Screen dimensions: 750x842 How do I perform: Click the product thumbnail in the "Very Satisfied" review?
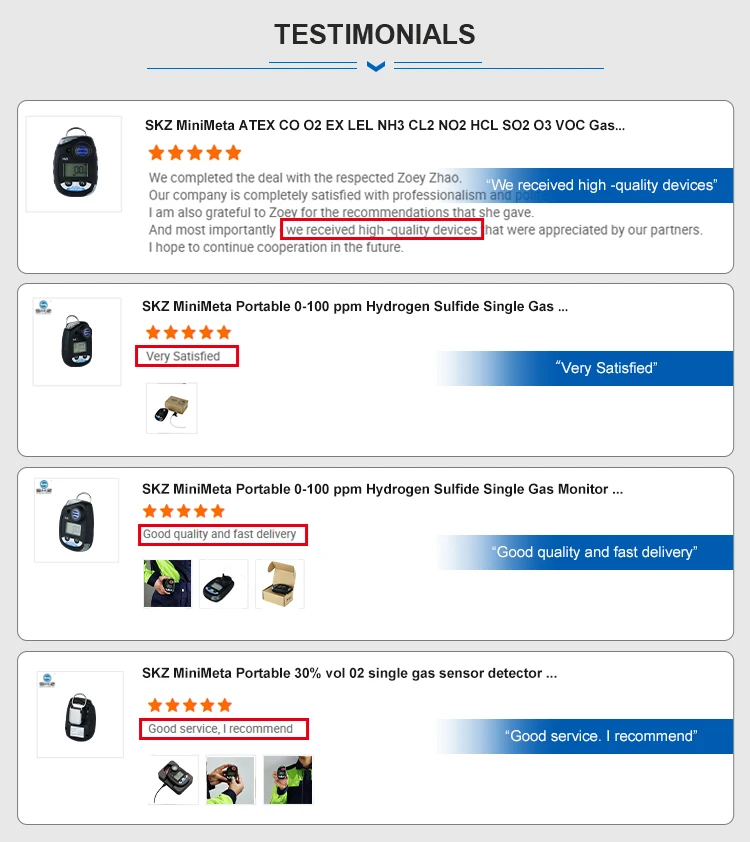coord(76,341)
